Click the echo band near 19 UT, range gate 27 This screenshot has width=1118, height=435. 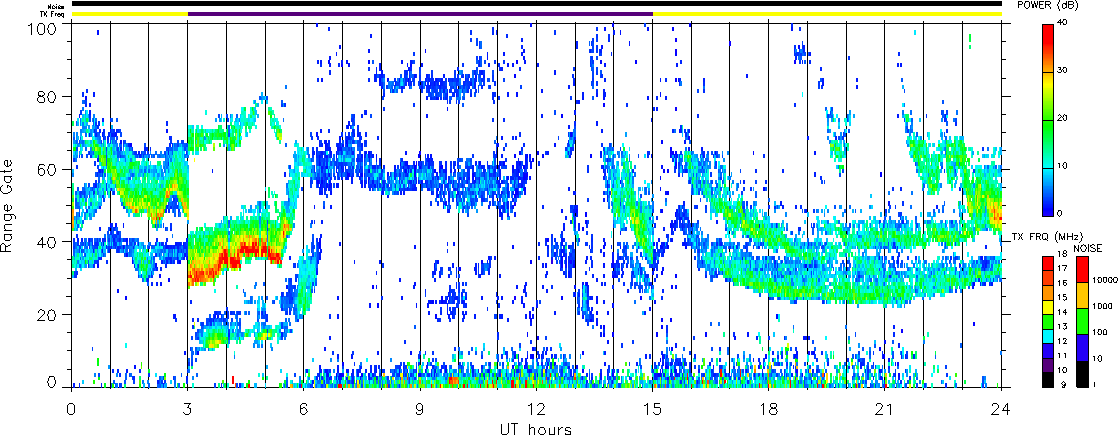[x=806, y=290]
